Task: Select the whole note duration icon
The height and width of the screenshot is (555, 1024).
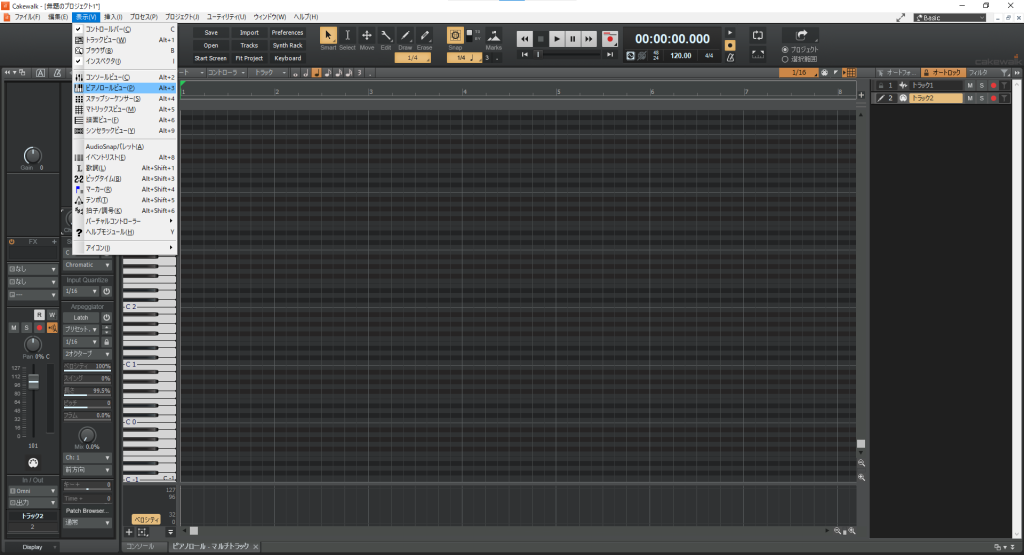Action: [x=295, y=73]
